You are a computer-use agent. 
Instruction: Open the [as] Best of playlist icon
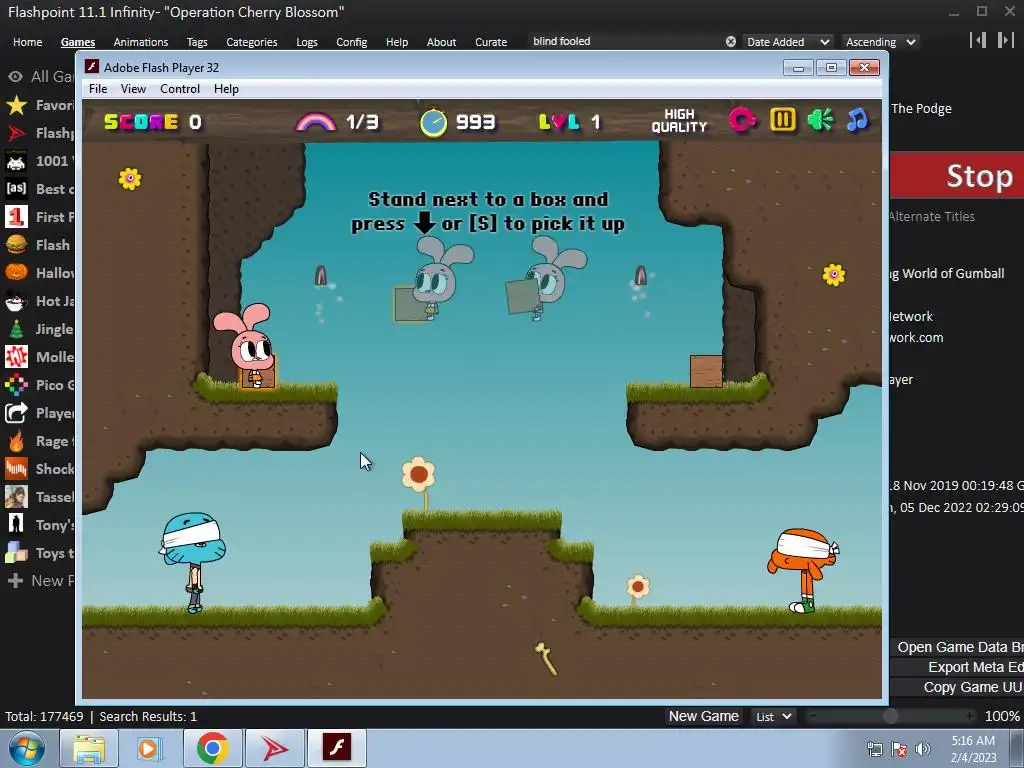pos(16,189)
